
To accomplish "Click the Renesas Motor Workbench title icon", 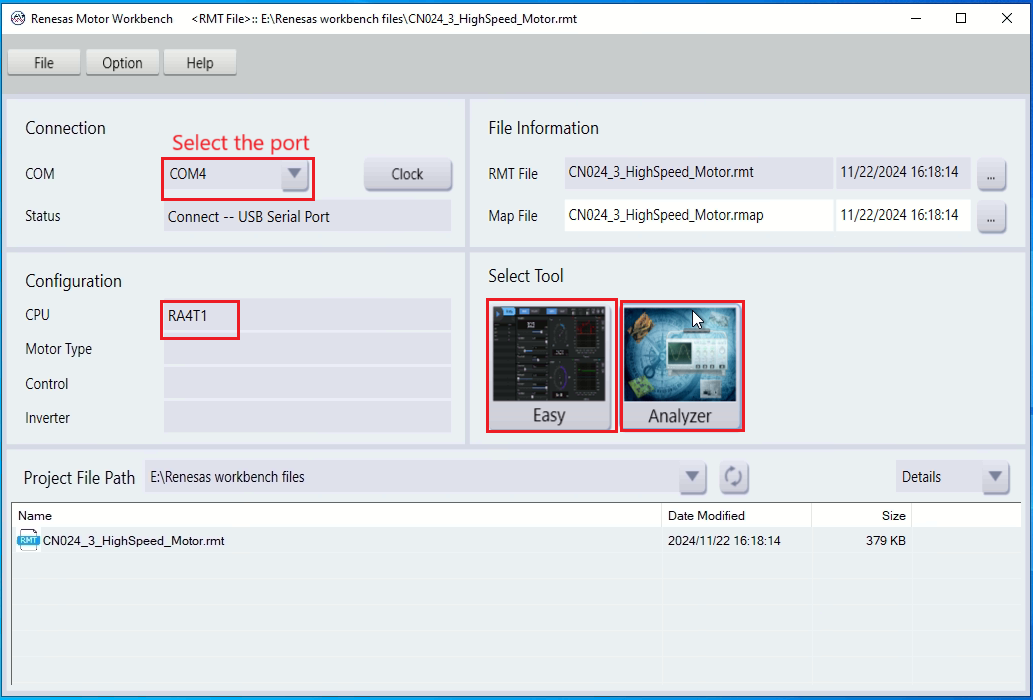I will pos(18,18).
